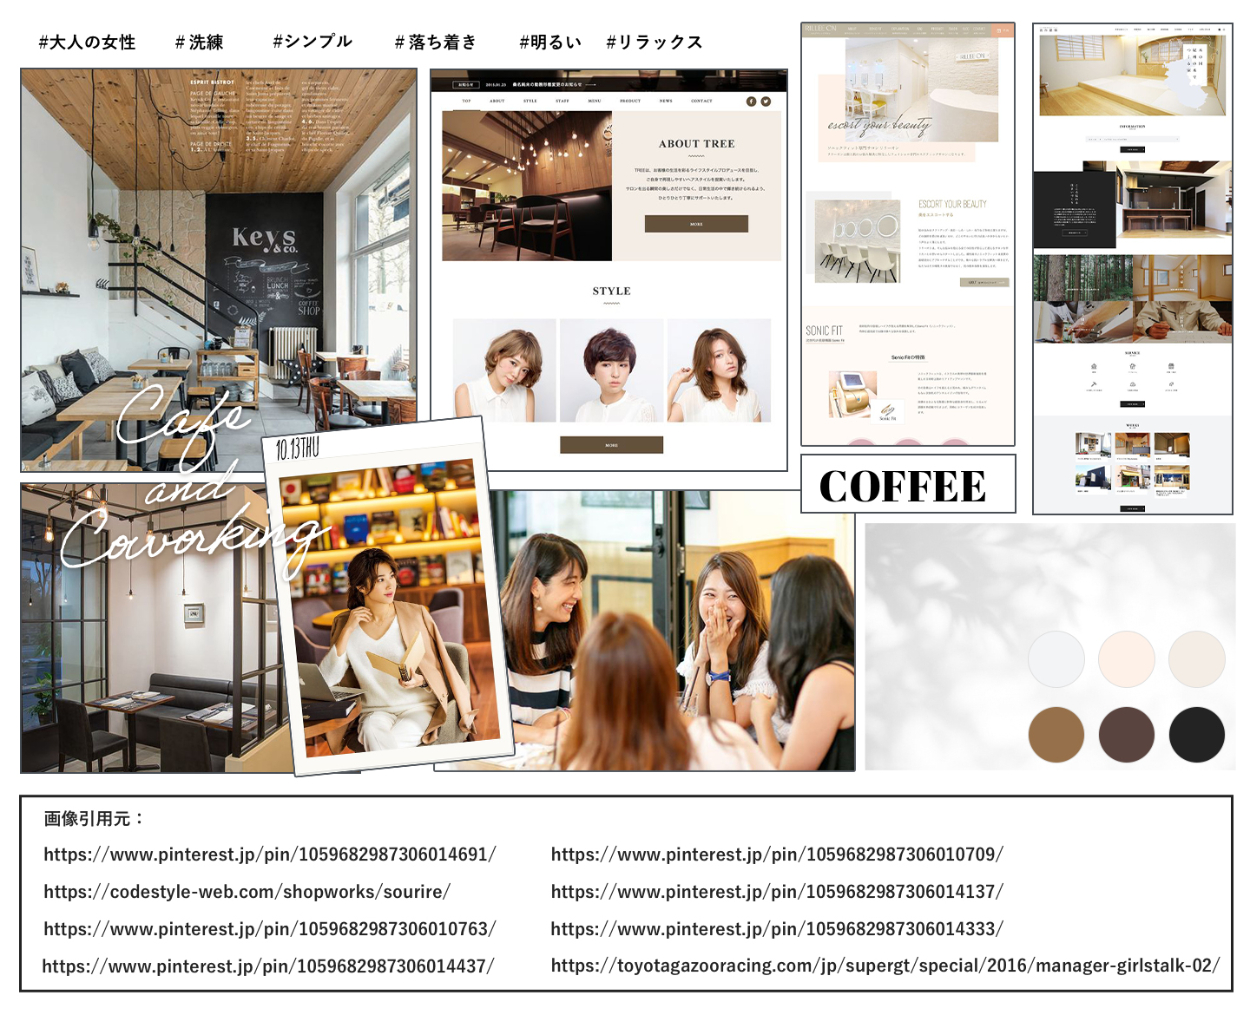1250x1015 pixels.
Task: Open the STAFF nav item on salon site
Action: 562,101
